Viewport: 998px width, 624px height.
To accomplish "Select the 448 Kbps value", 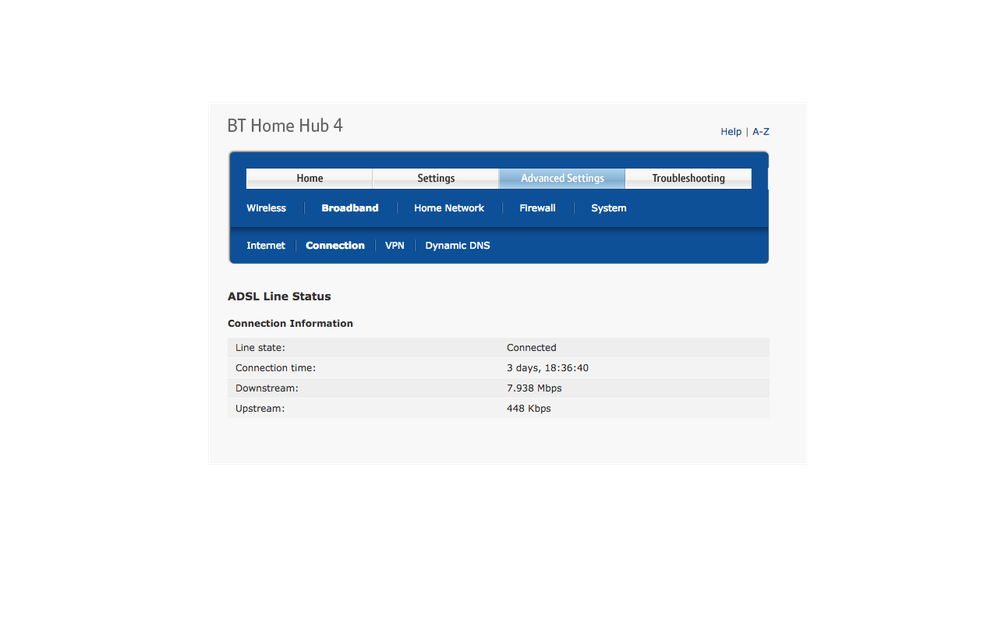I will (528, 409).
